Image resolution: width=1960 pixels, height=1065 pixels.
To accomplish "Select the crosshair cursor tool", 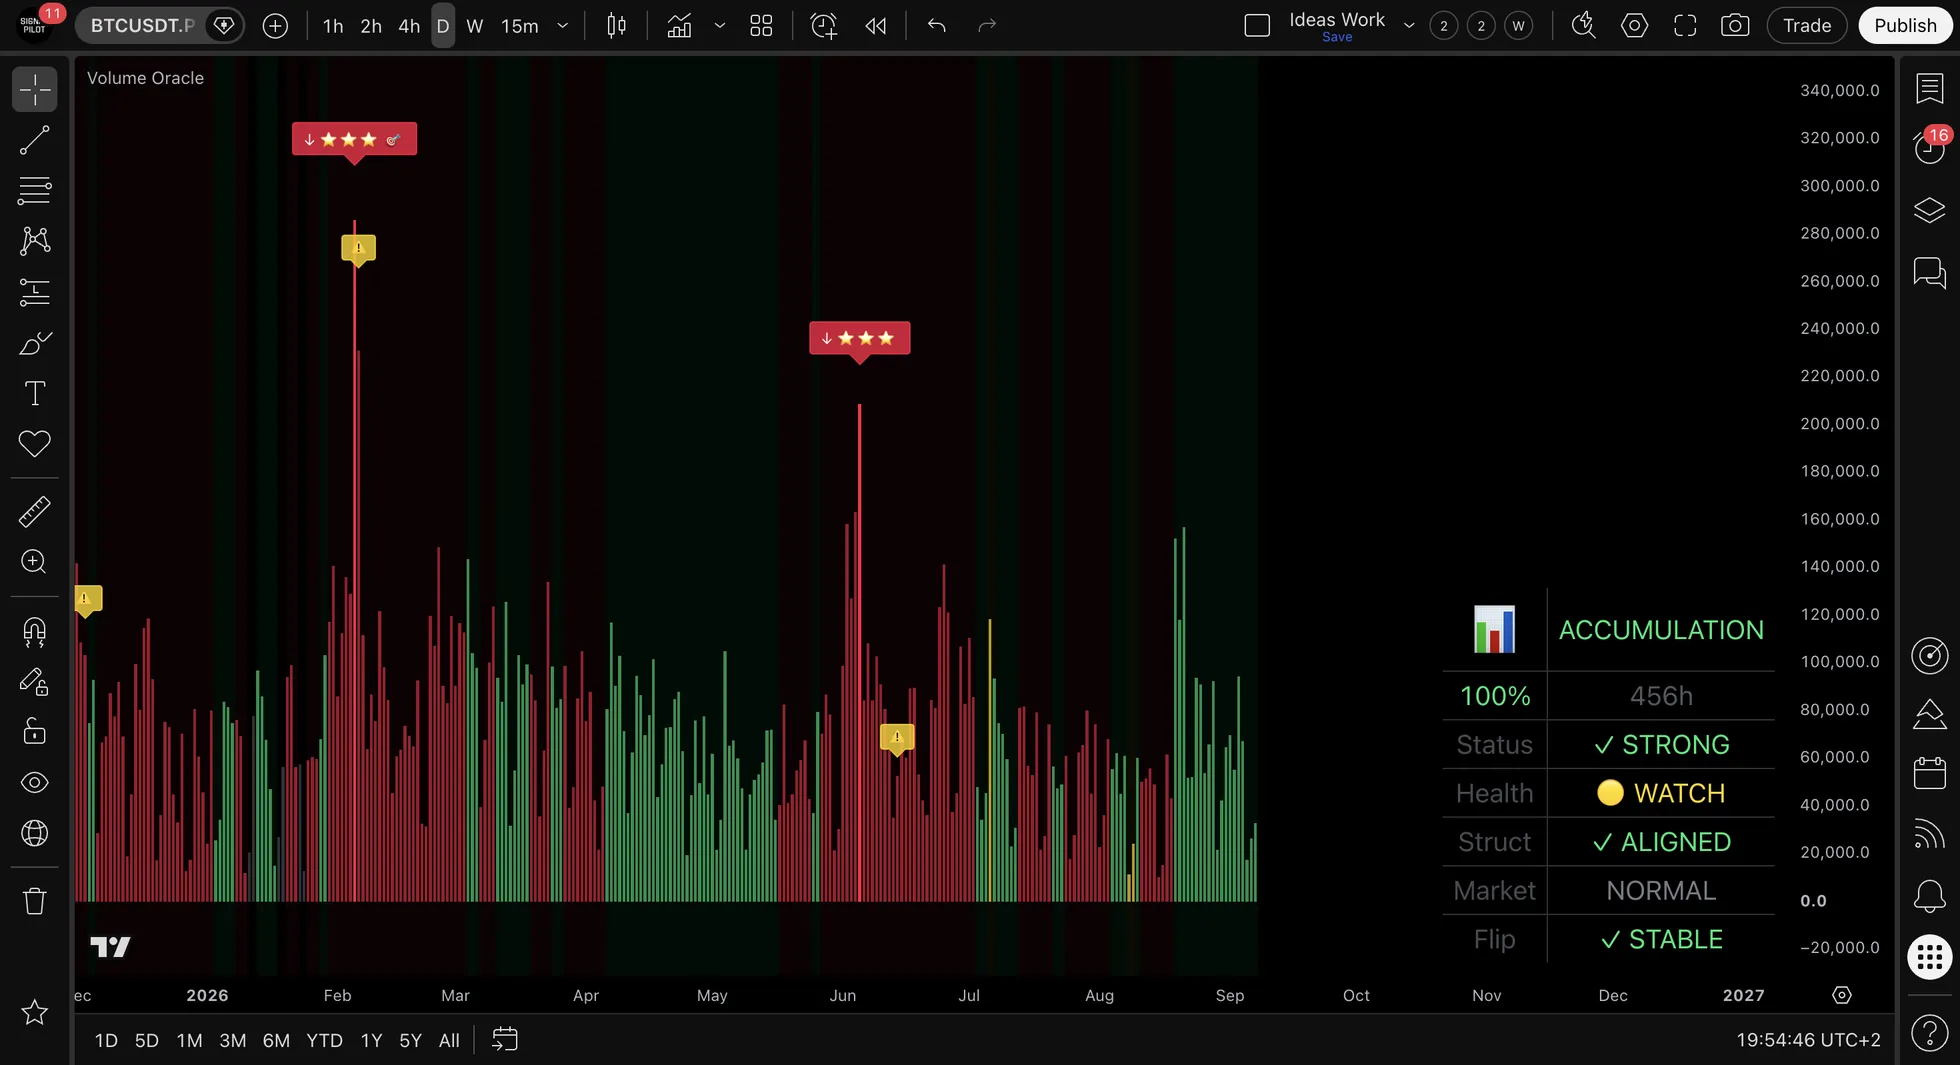I will (35, 90).
